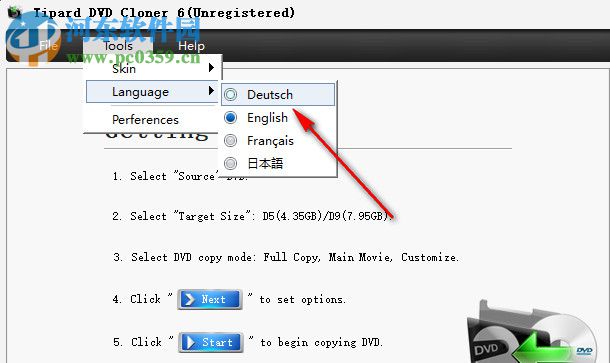Screen dimensions: 610x363
Task: Select Deutsch language radio button
Action: pos(230,95)
